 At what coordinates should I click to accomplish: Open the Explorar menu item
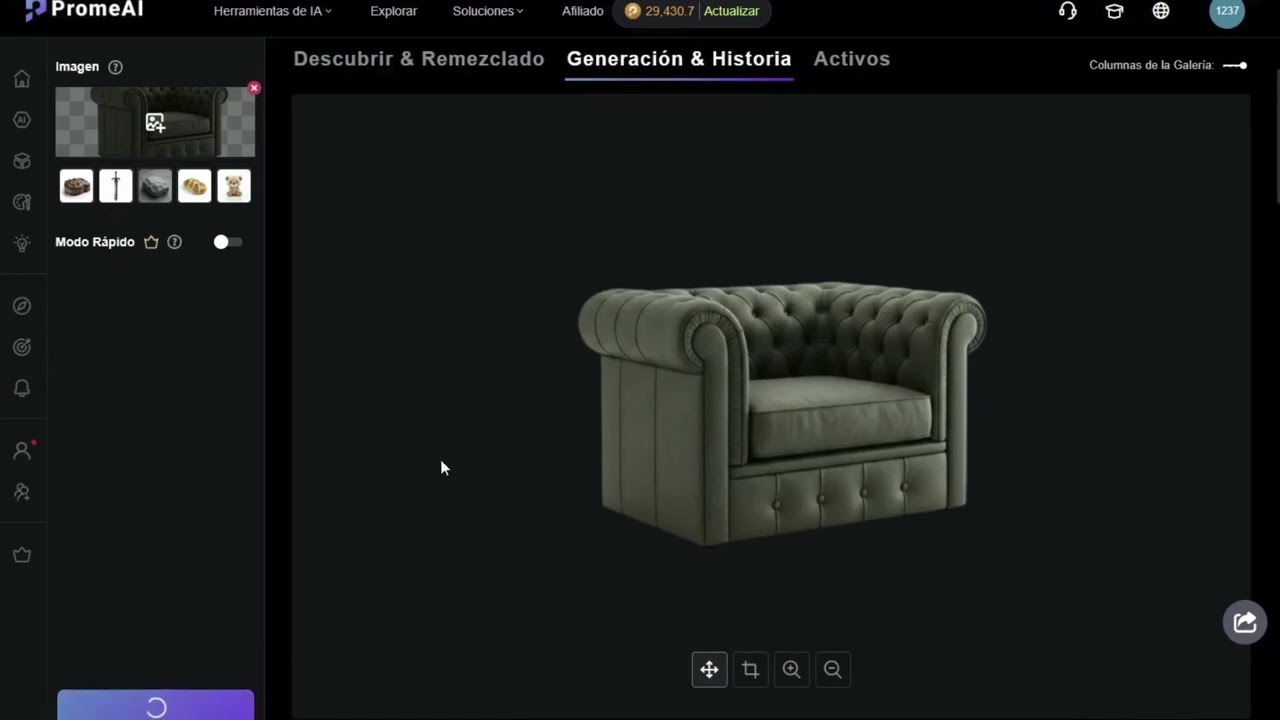[x=394, y=11]
